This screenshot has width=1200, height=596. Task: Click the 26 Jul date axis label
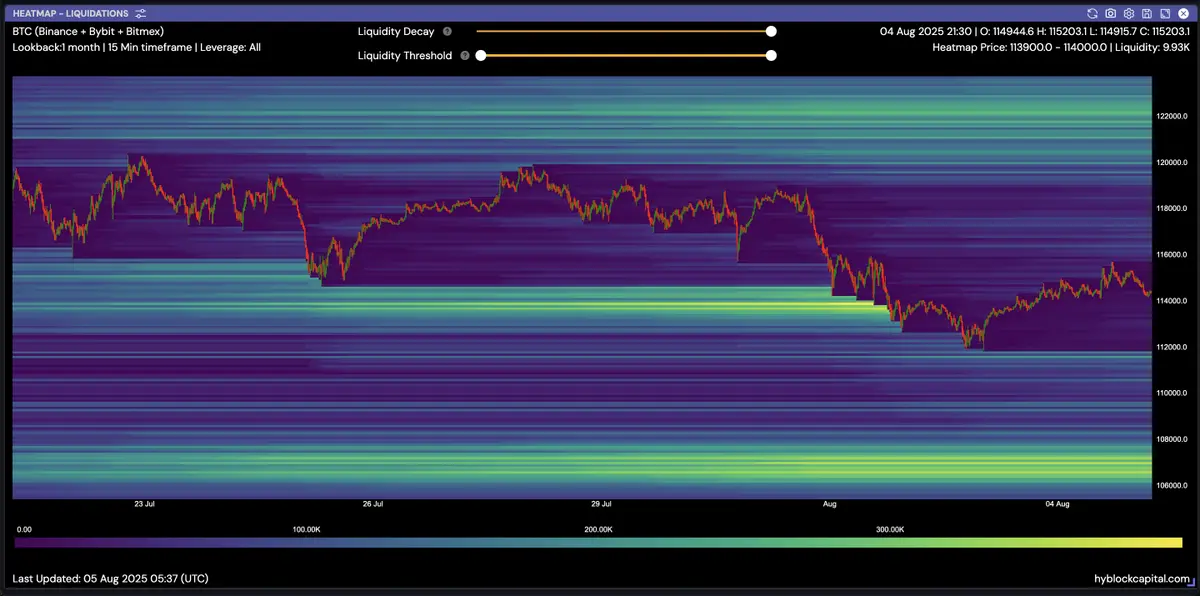[372, 504]
